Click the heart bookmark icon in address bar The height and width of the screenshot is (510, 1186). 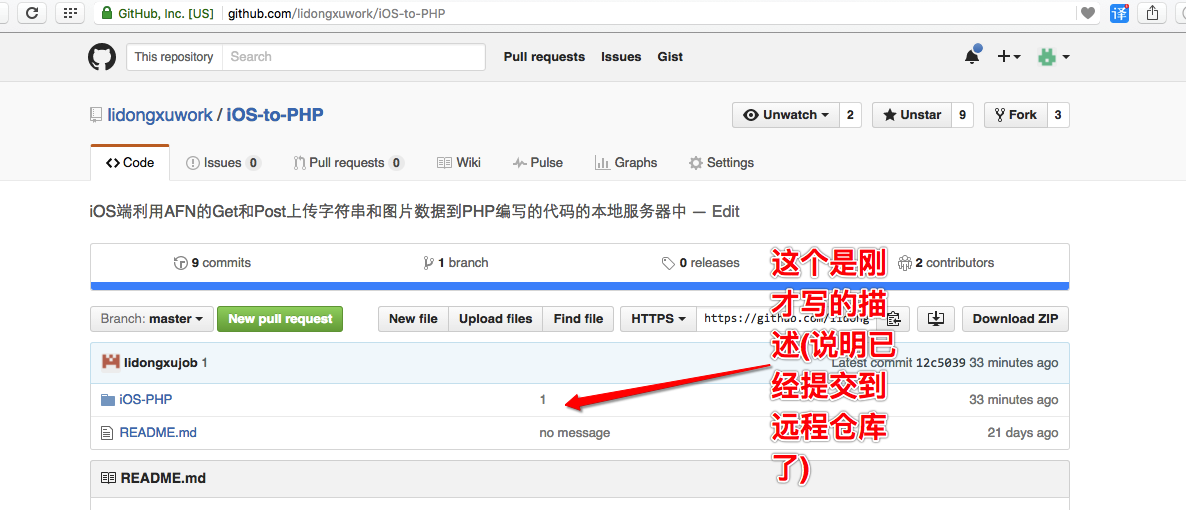pos(1087,13)
